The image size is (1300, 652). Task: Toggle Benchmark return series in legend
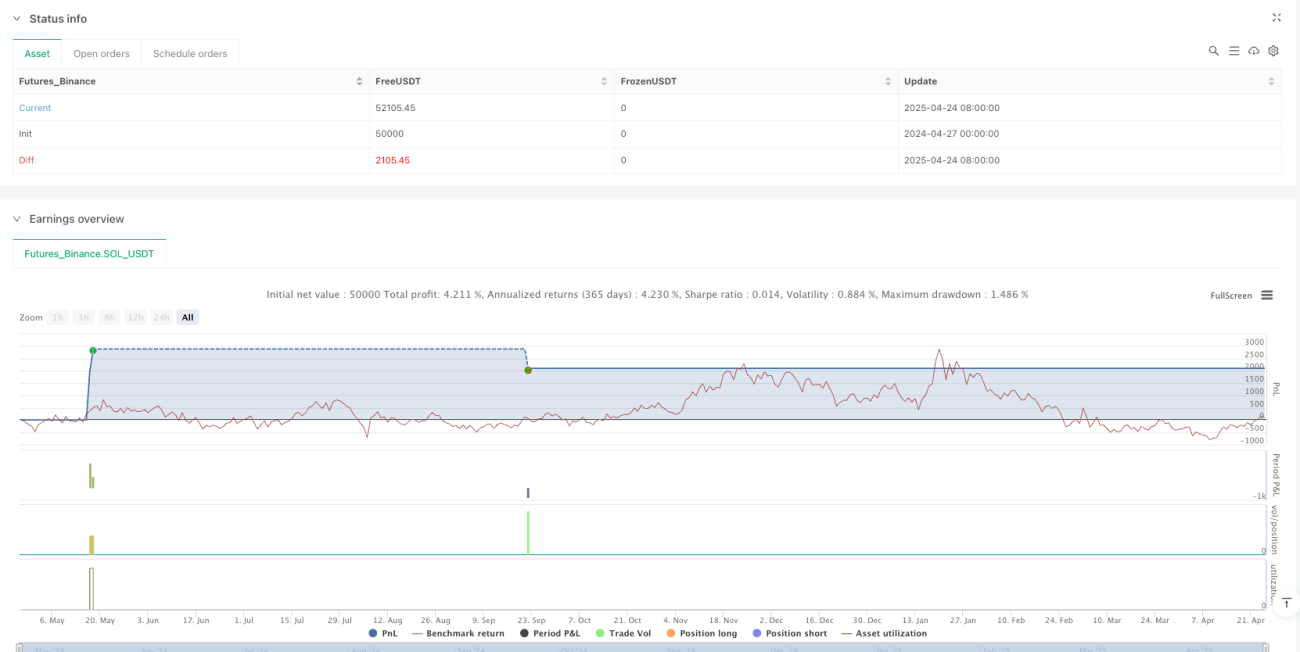457,633
